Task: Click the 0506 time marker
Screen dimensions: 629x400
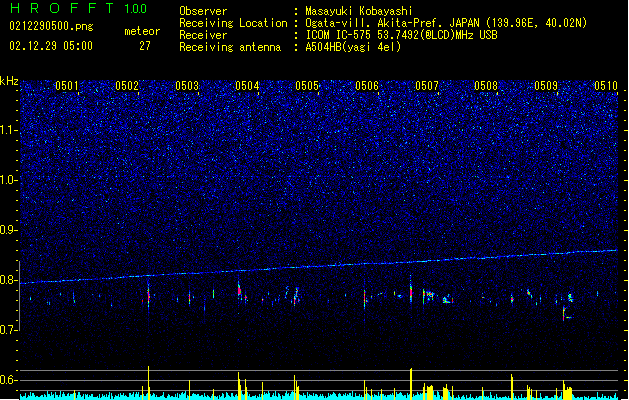Action: (367, 86)
